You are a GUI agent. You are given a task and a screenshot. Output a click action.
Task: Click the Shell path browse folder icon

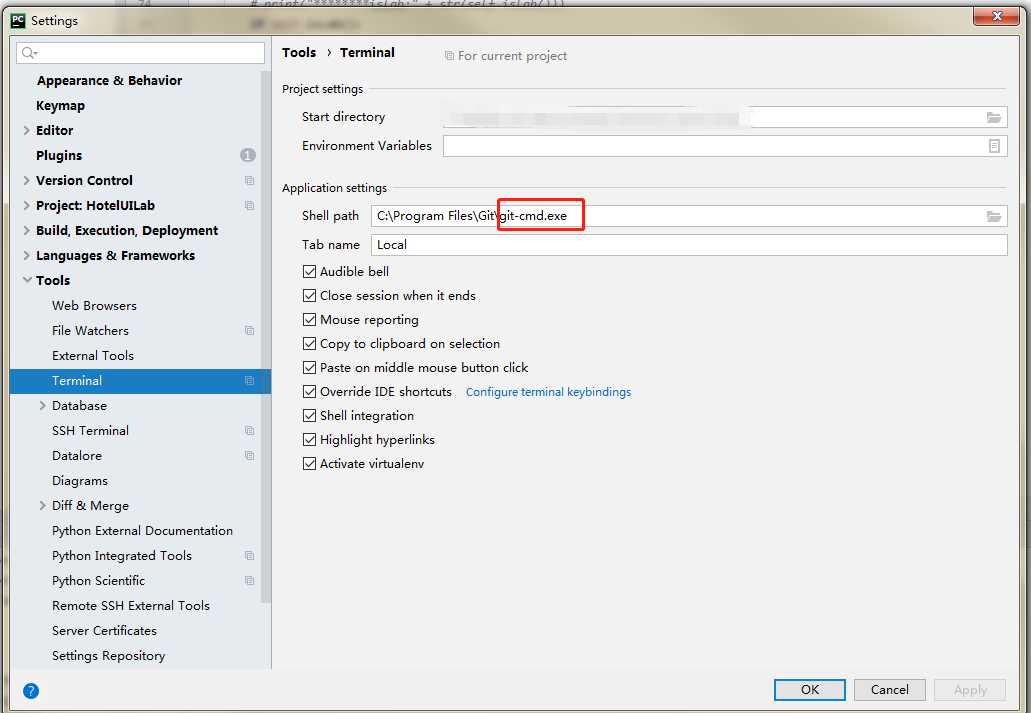click(x=993, y=216)
